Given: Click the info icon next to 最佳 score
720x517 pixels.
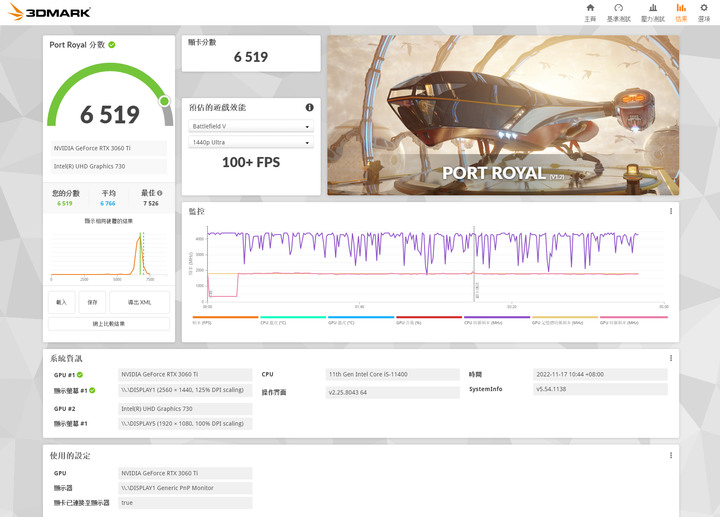Looking at the screenshot, I should (x=159, y=193).
